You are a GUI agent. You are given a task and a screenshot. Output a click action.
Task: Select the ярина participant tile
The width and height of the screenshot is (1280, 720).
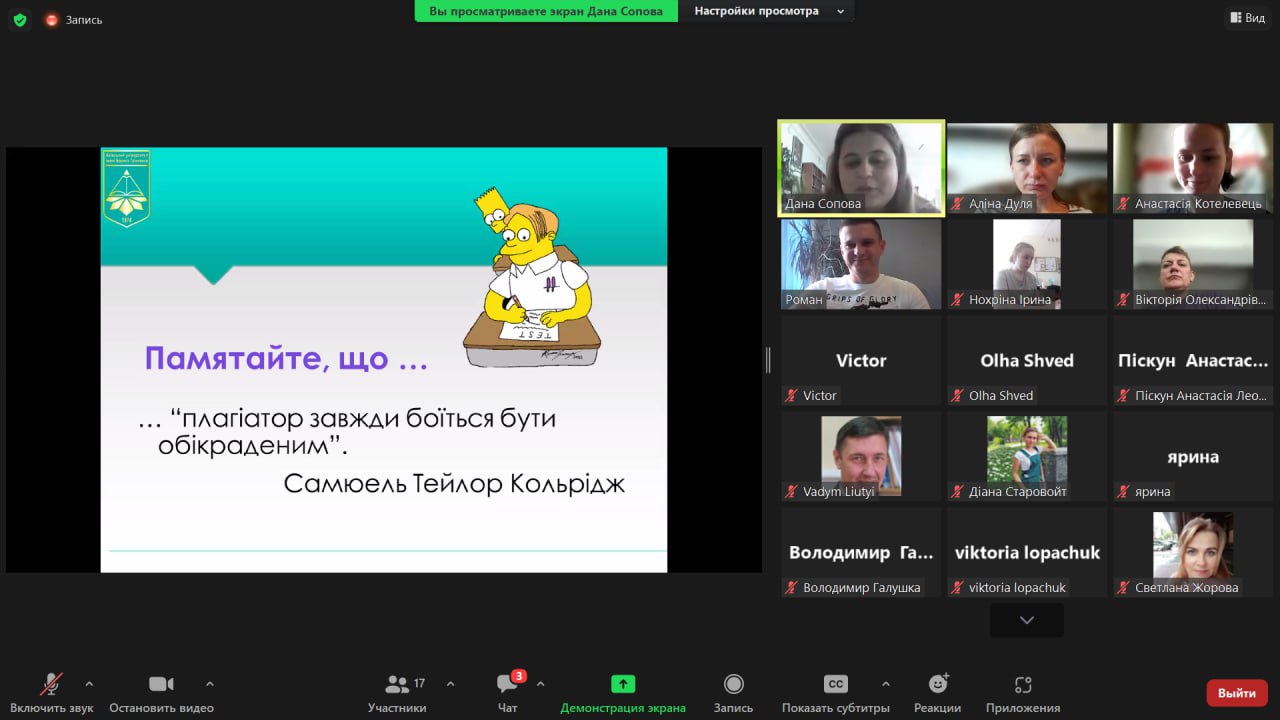coord(1193,456)
